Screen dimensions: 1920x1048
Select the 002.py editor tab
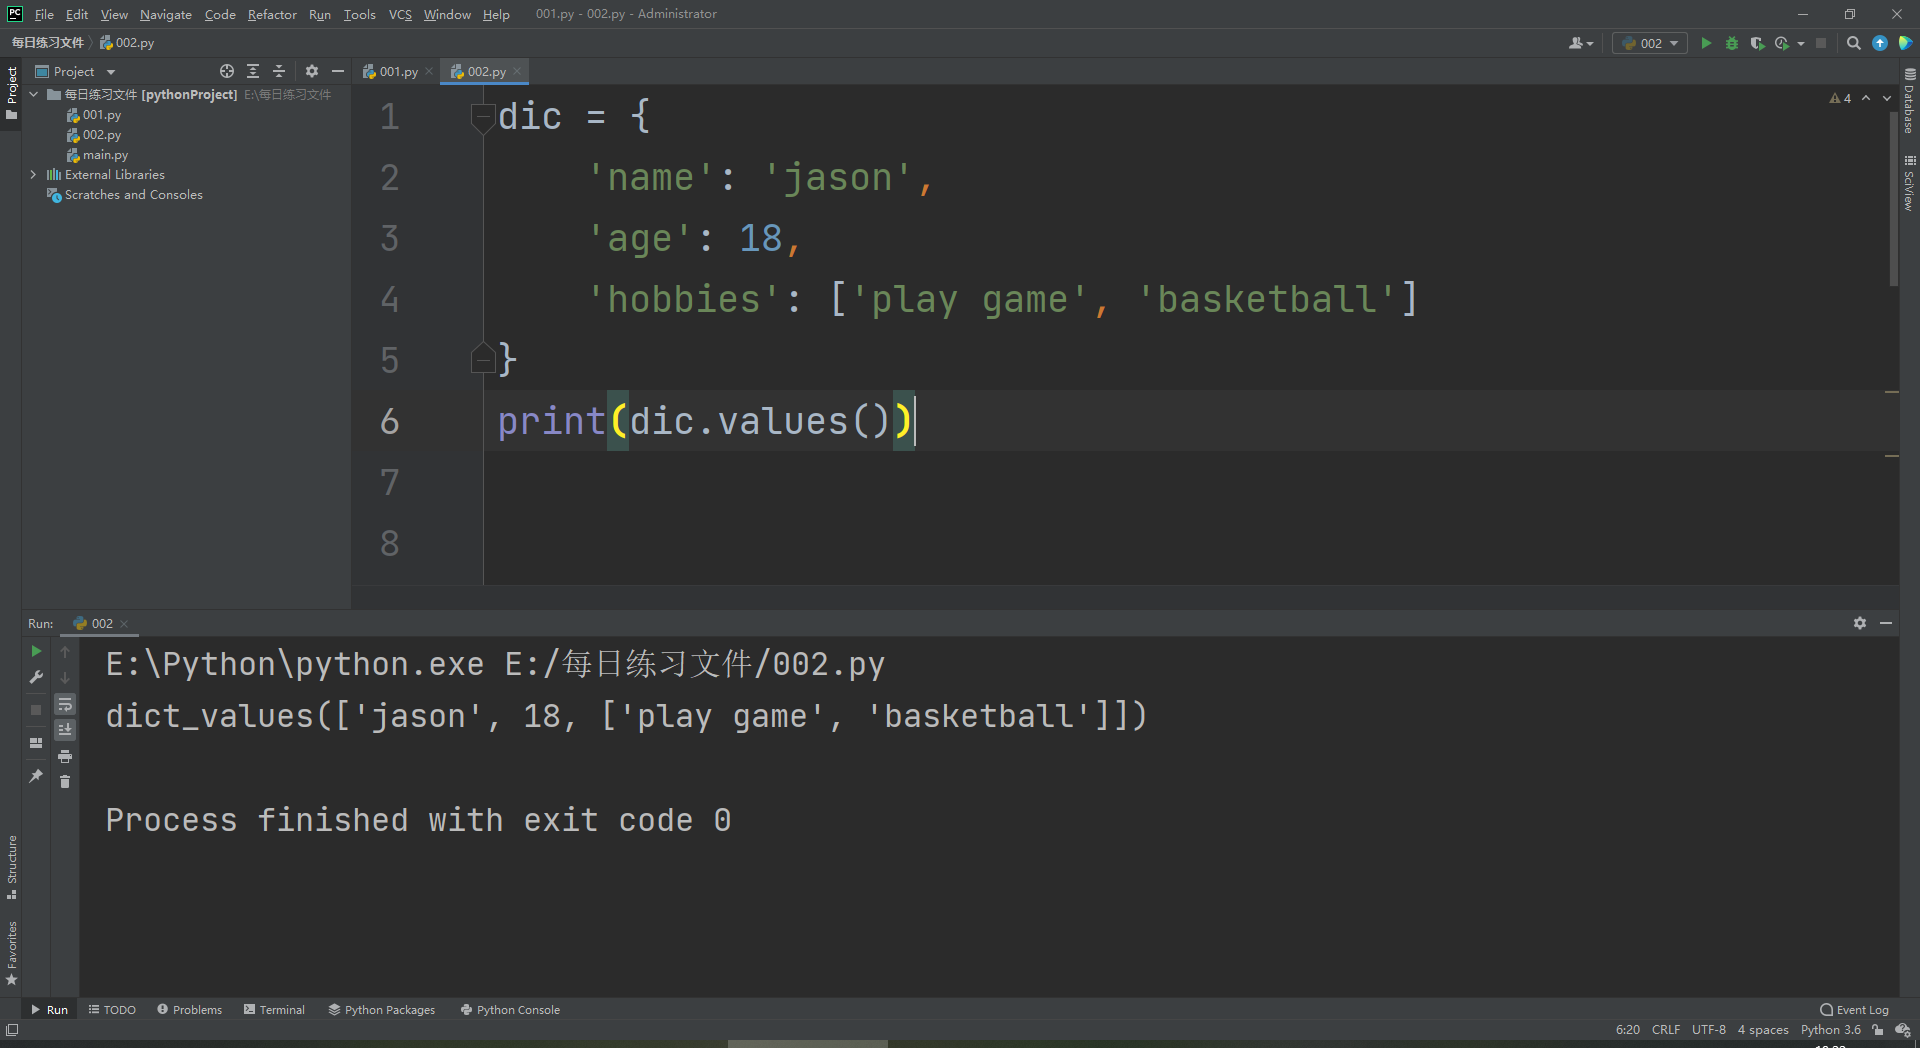485,71
